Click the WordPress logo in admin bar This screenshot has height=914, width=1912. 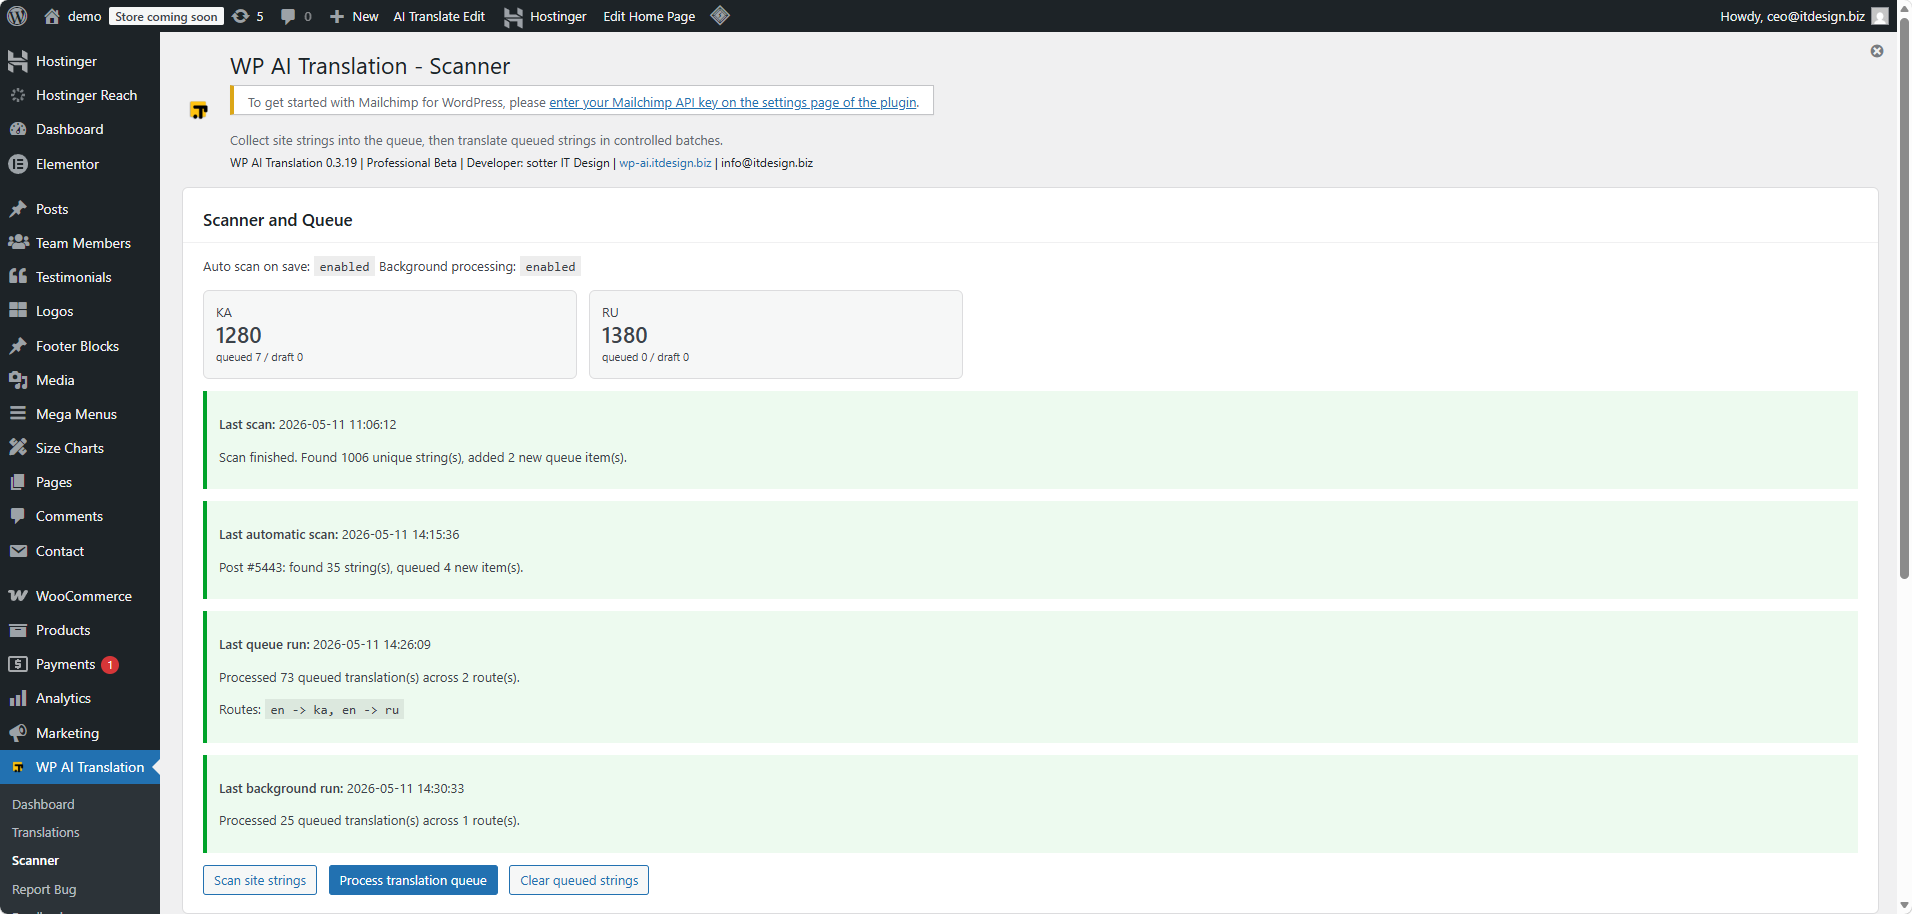(x=17, y=16)
